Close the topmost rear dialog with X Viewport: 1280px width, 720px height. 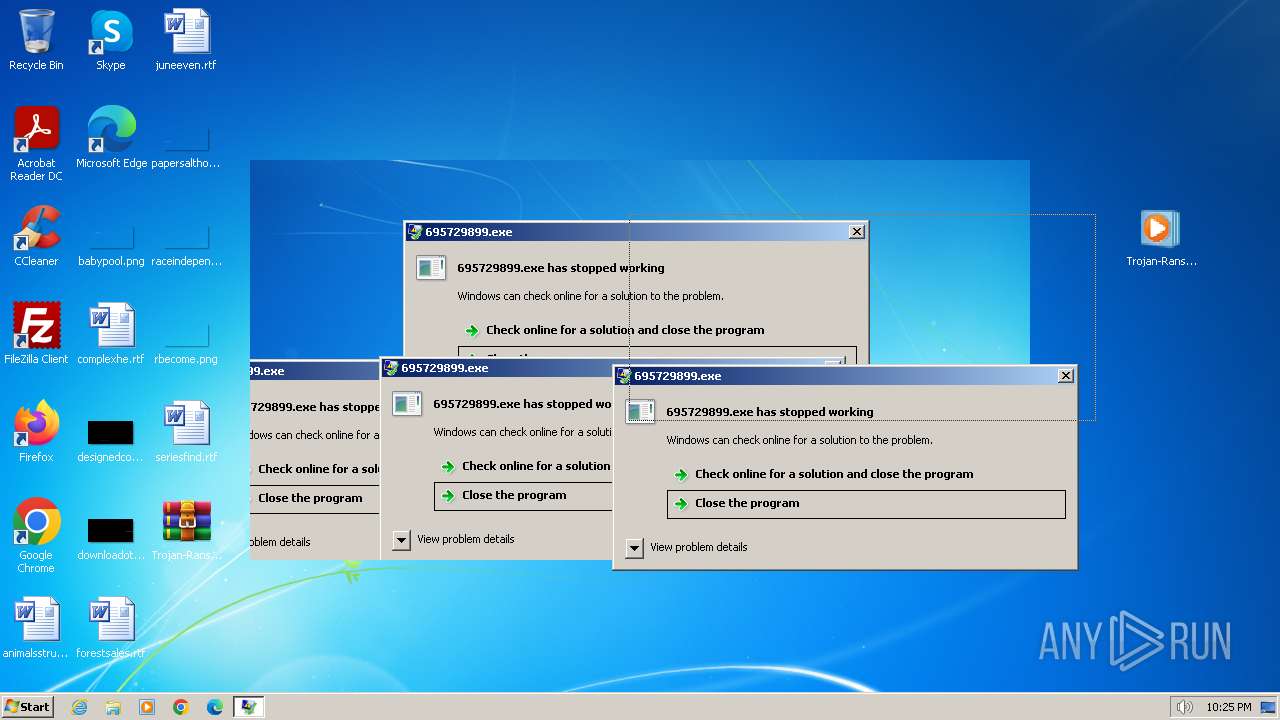(857, 232)
